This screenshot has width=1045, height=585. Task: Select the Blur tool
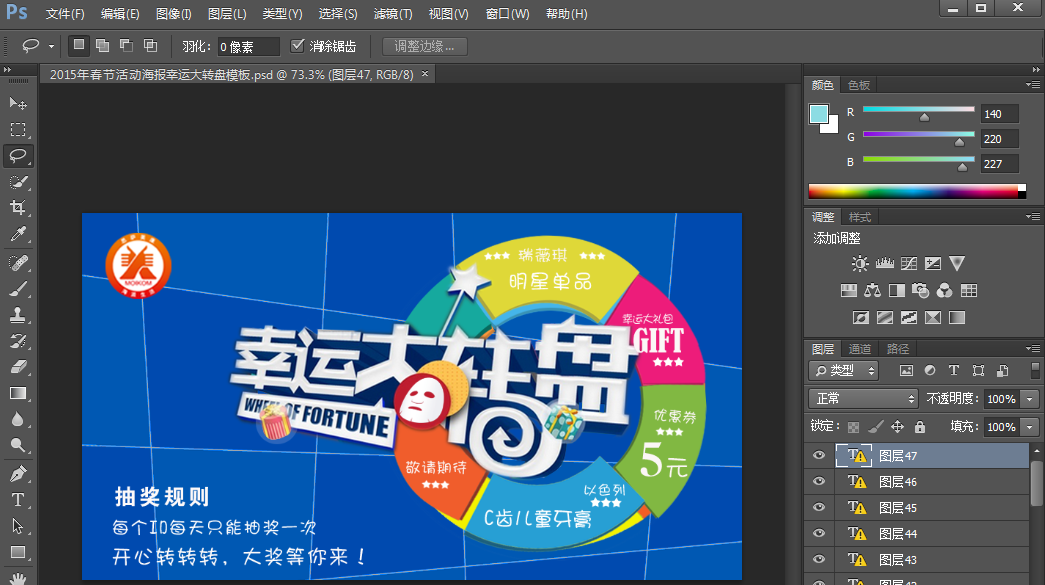point(18,419)
